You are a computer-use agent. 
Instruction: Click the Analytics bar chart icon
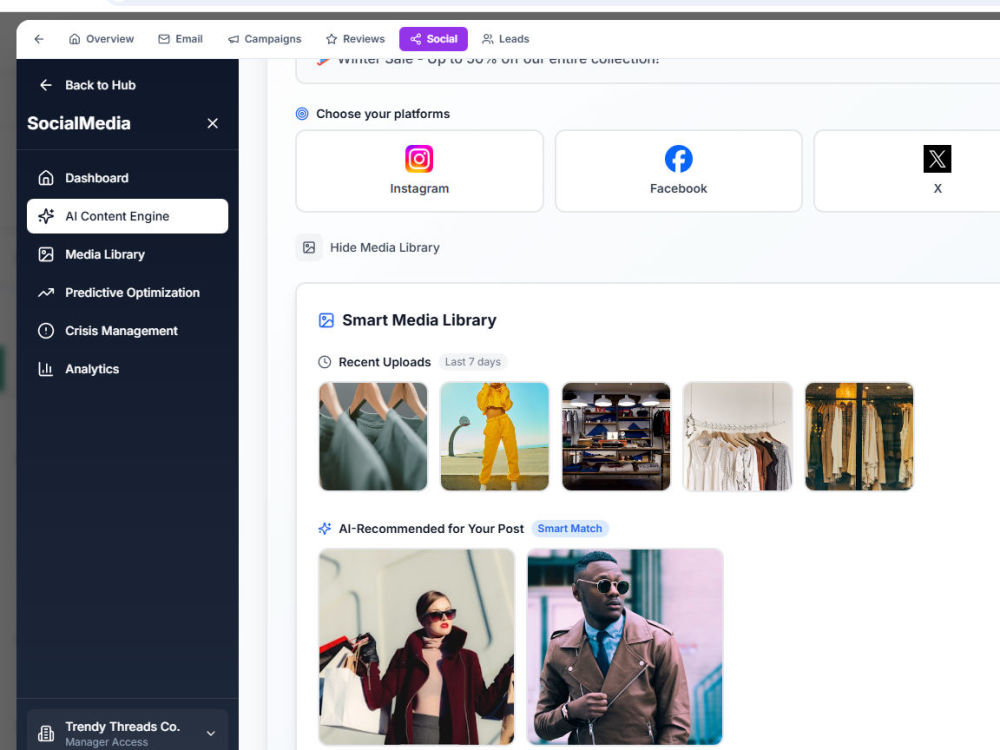pos(46,369)
